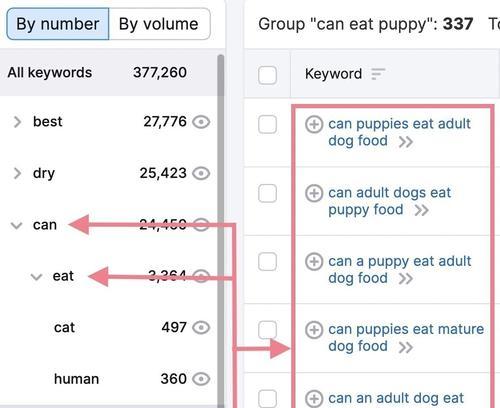Add 'can adult dogs eat puppy food' plus icon
The image size is (500, 408).
click(x=314, y=193)
